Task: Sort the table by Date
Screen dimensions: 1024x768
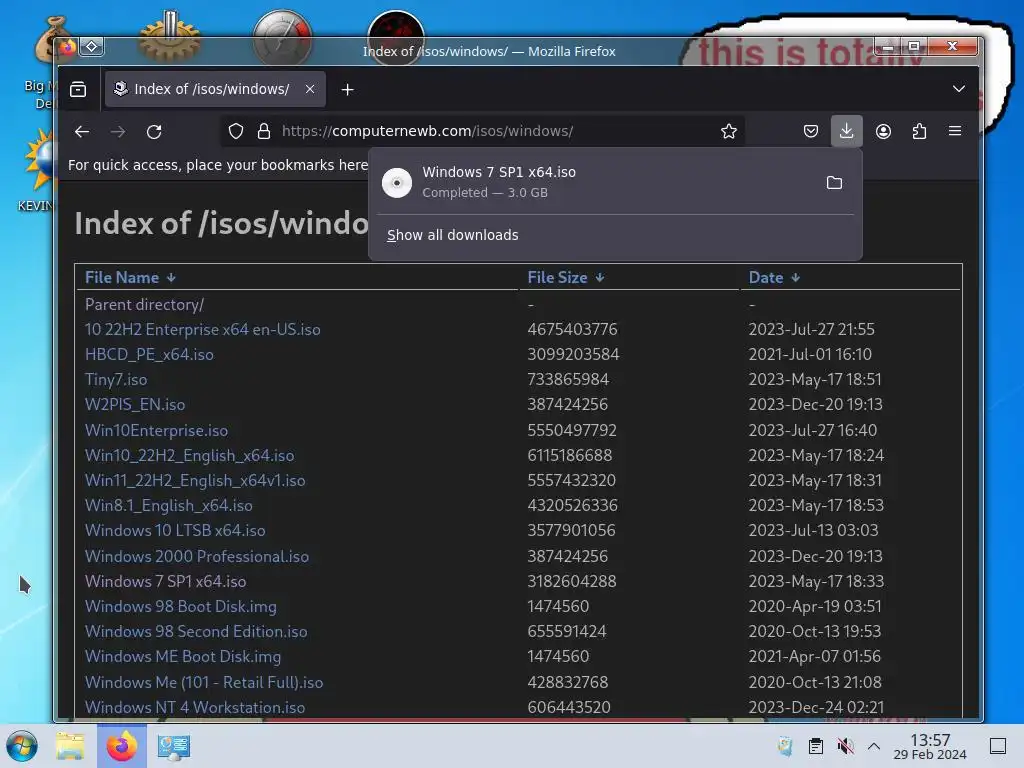Action: tap(774, 278)
